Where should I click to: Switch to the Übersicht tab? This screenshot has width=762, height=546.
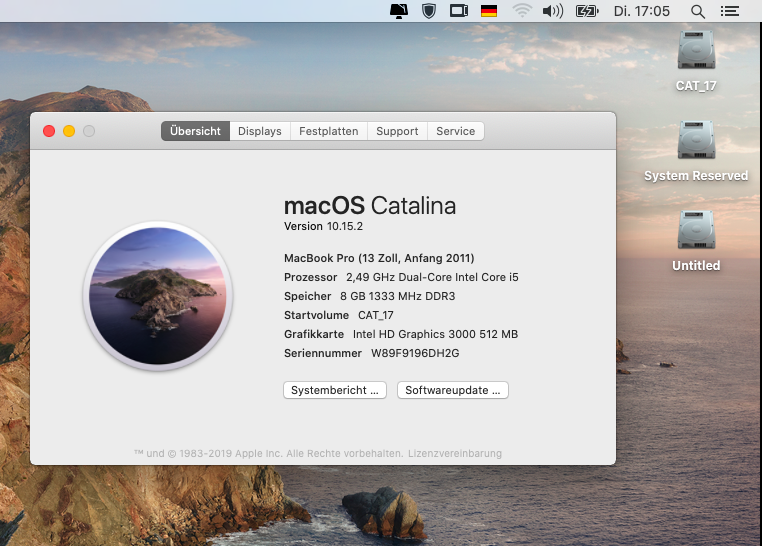coord(195,131)
